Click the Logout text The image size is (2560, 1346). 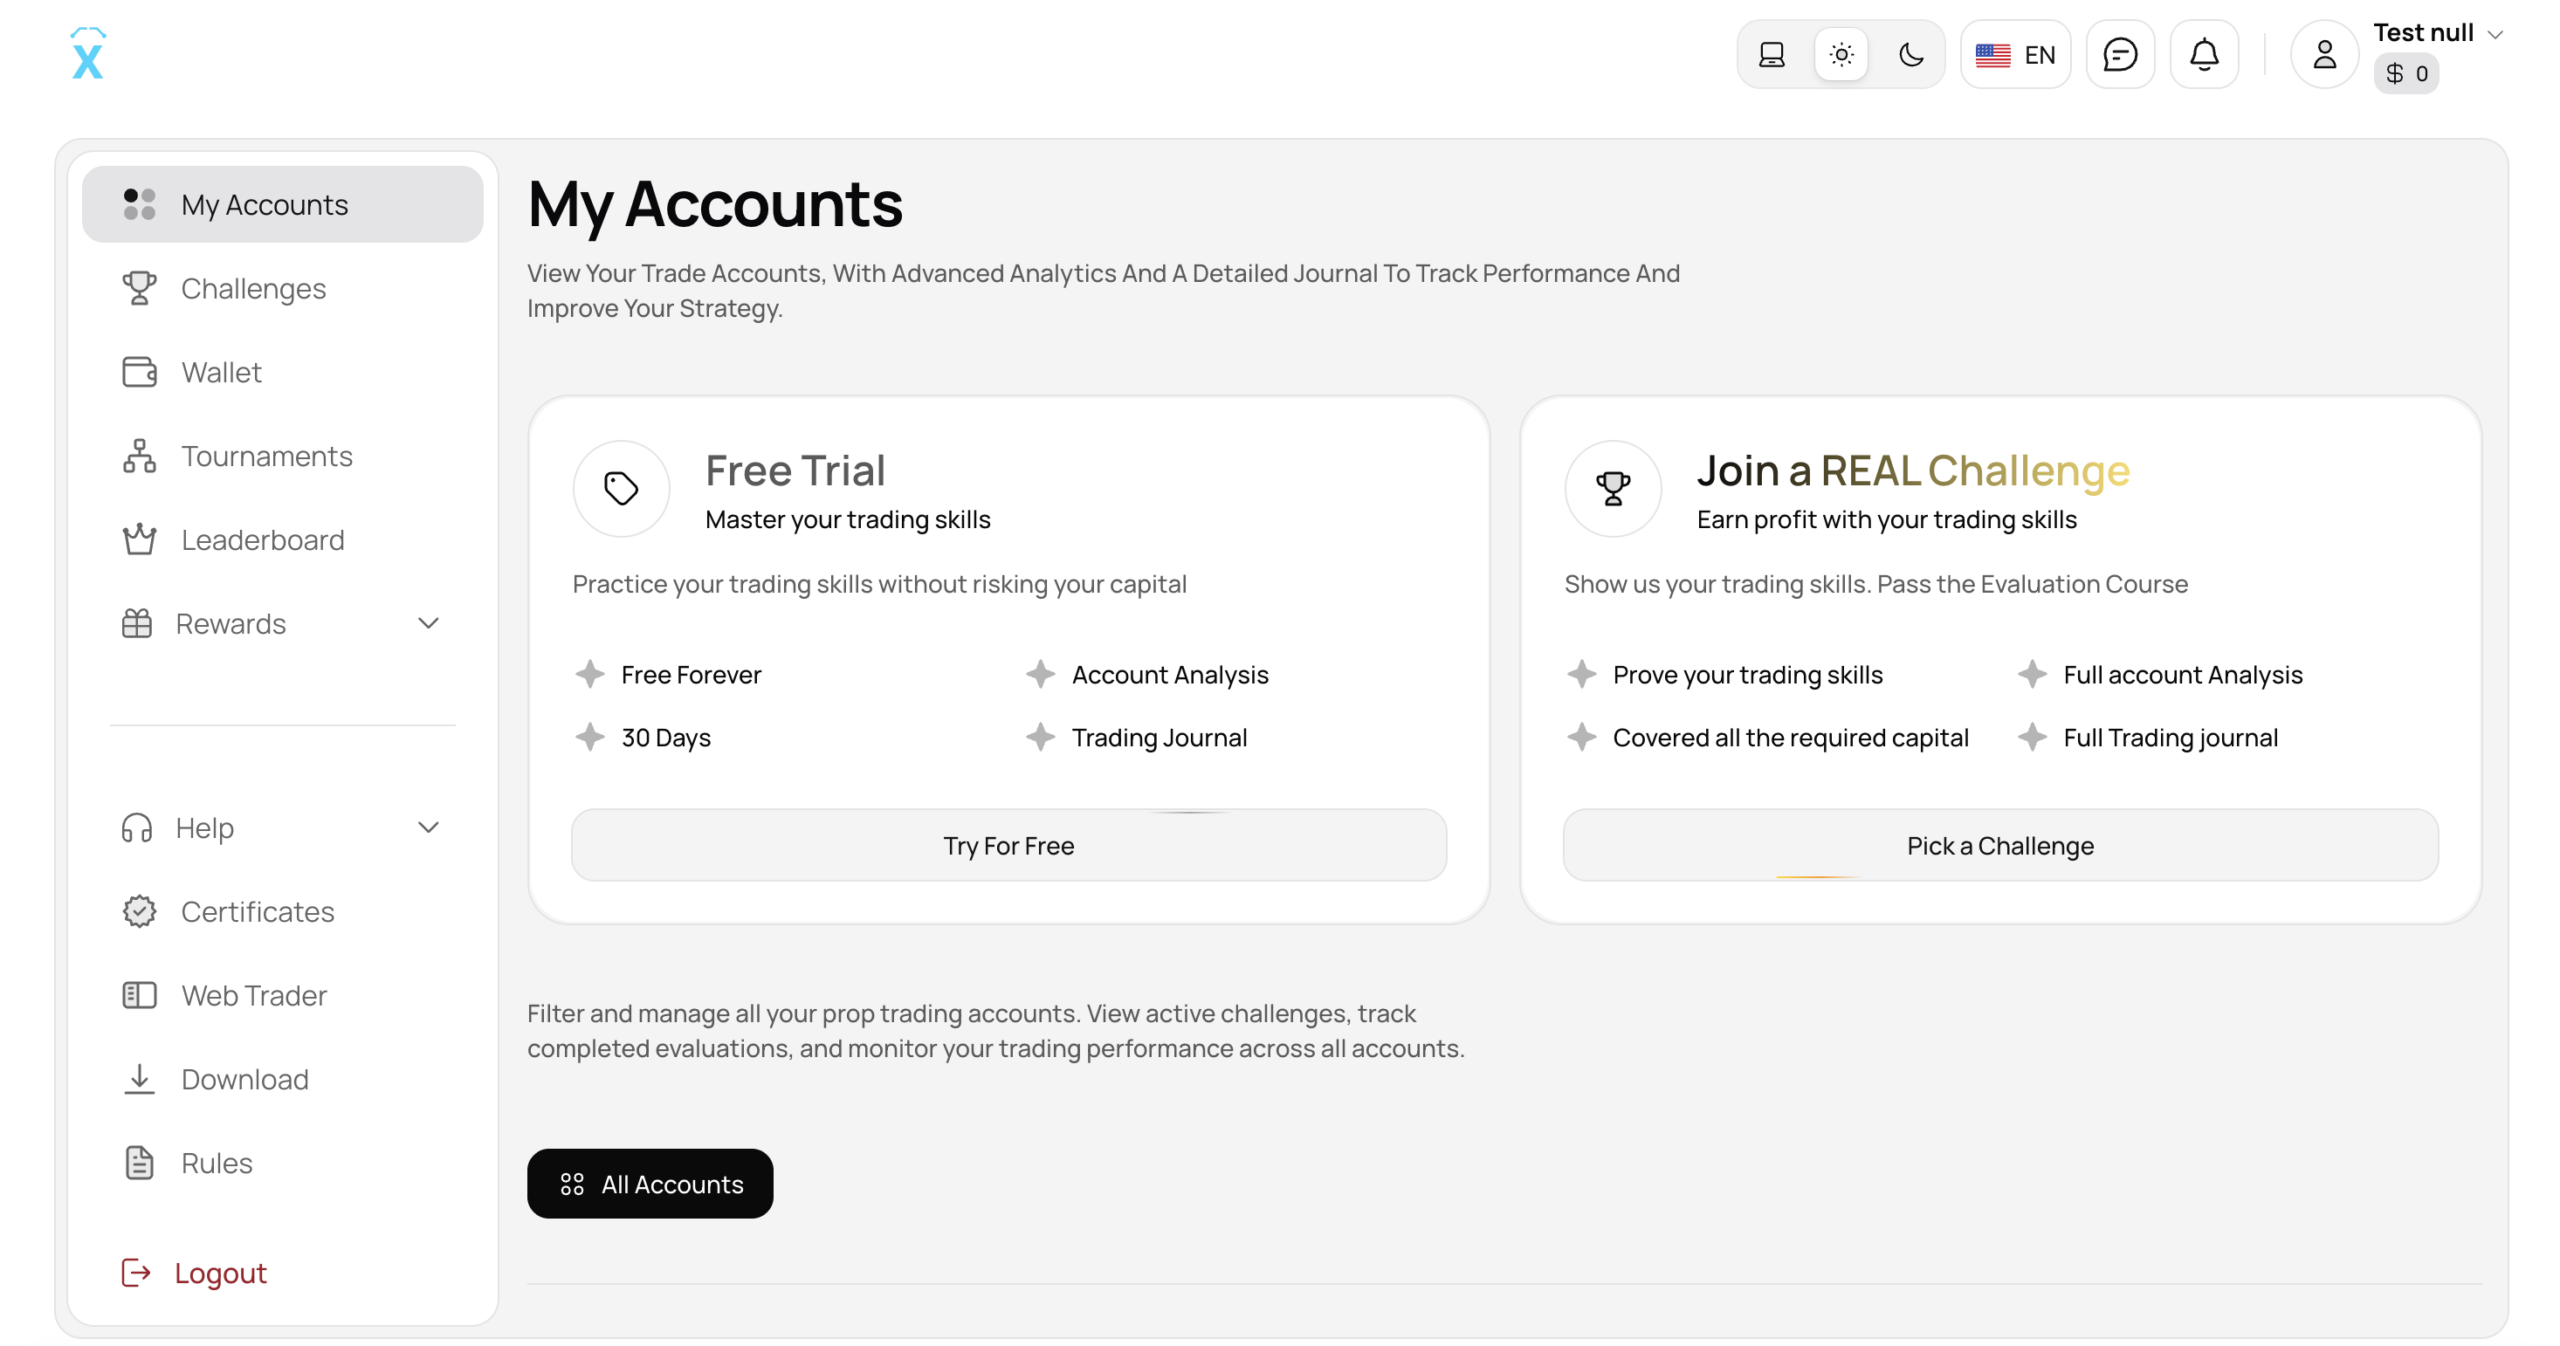[x=220, y=1273]
